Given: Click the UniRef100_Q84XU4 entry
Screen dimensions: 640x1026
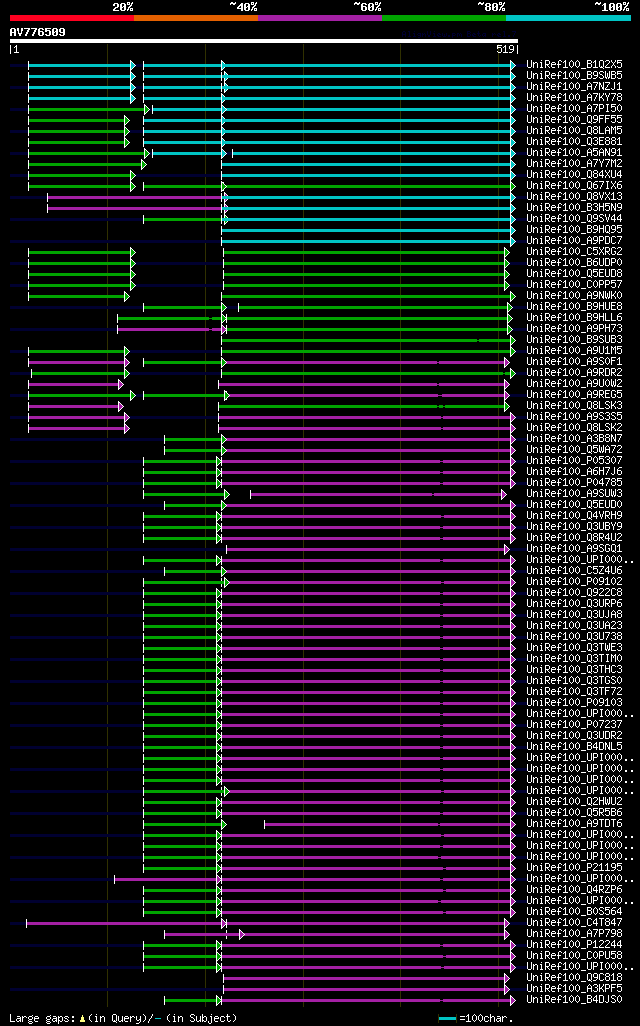Looking at the screenshot, I should coord(575,175).
